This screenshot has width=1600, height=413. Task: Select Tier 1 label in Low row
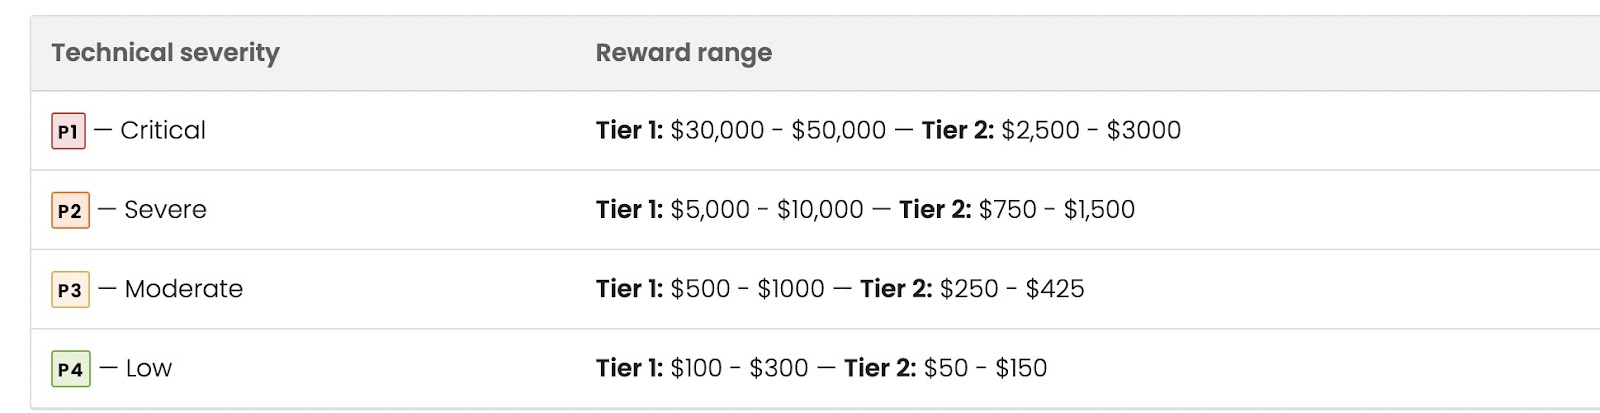629,368
